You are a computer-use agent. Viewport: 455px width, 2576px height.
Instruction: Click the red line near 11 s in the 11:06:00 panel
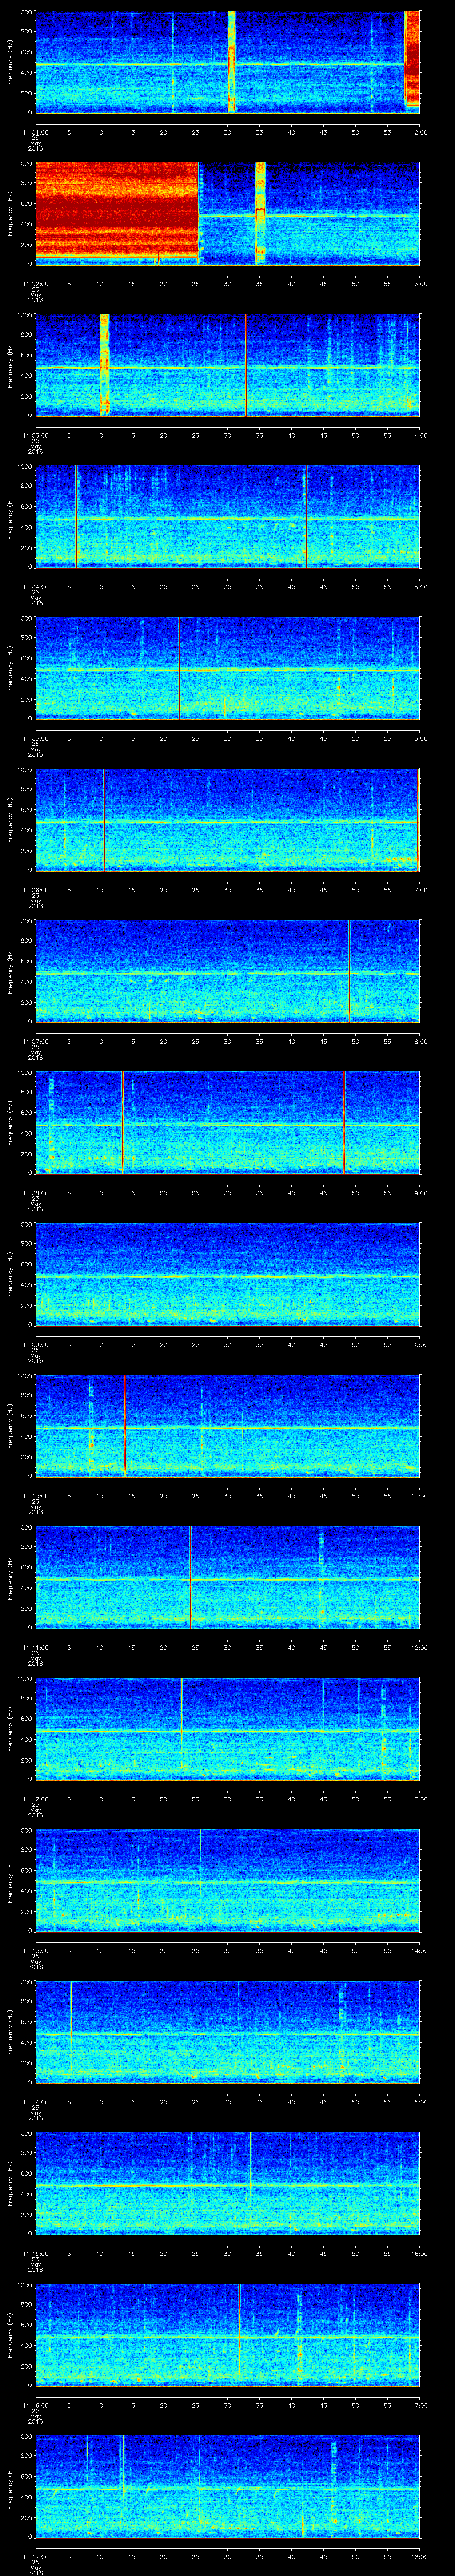[104, 819]
